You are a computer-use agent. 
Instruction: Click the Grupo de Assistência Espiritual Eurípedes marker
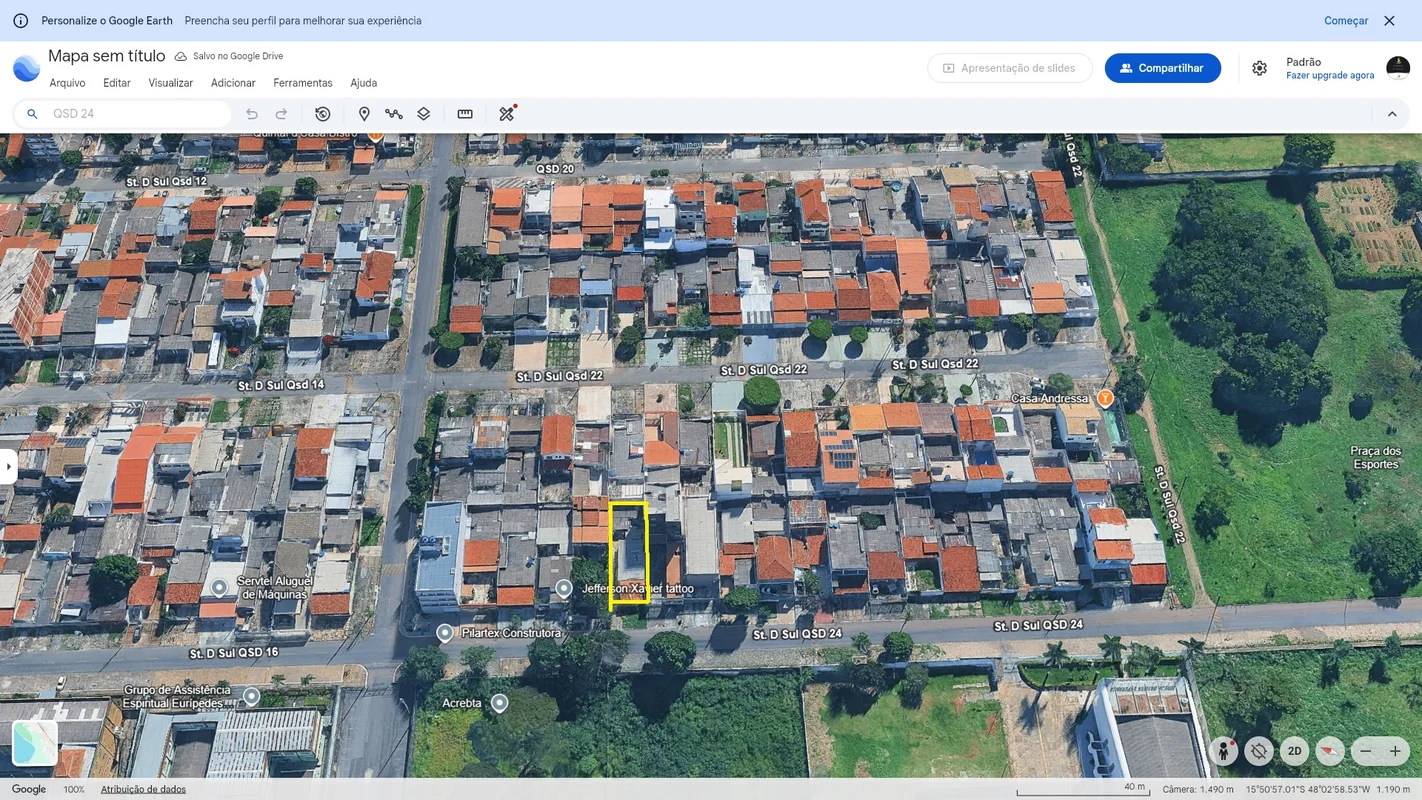pyautogui.click(x=252, y=696)
